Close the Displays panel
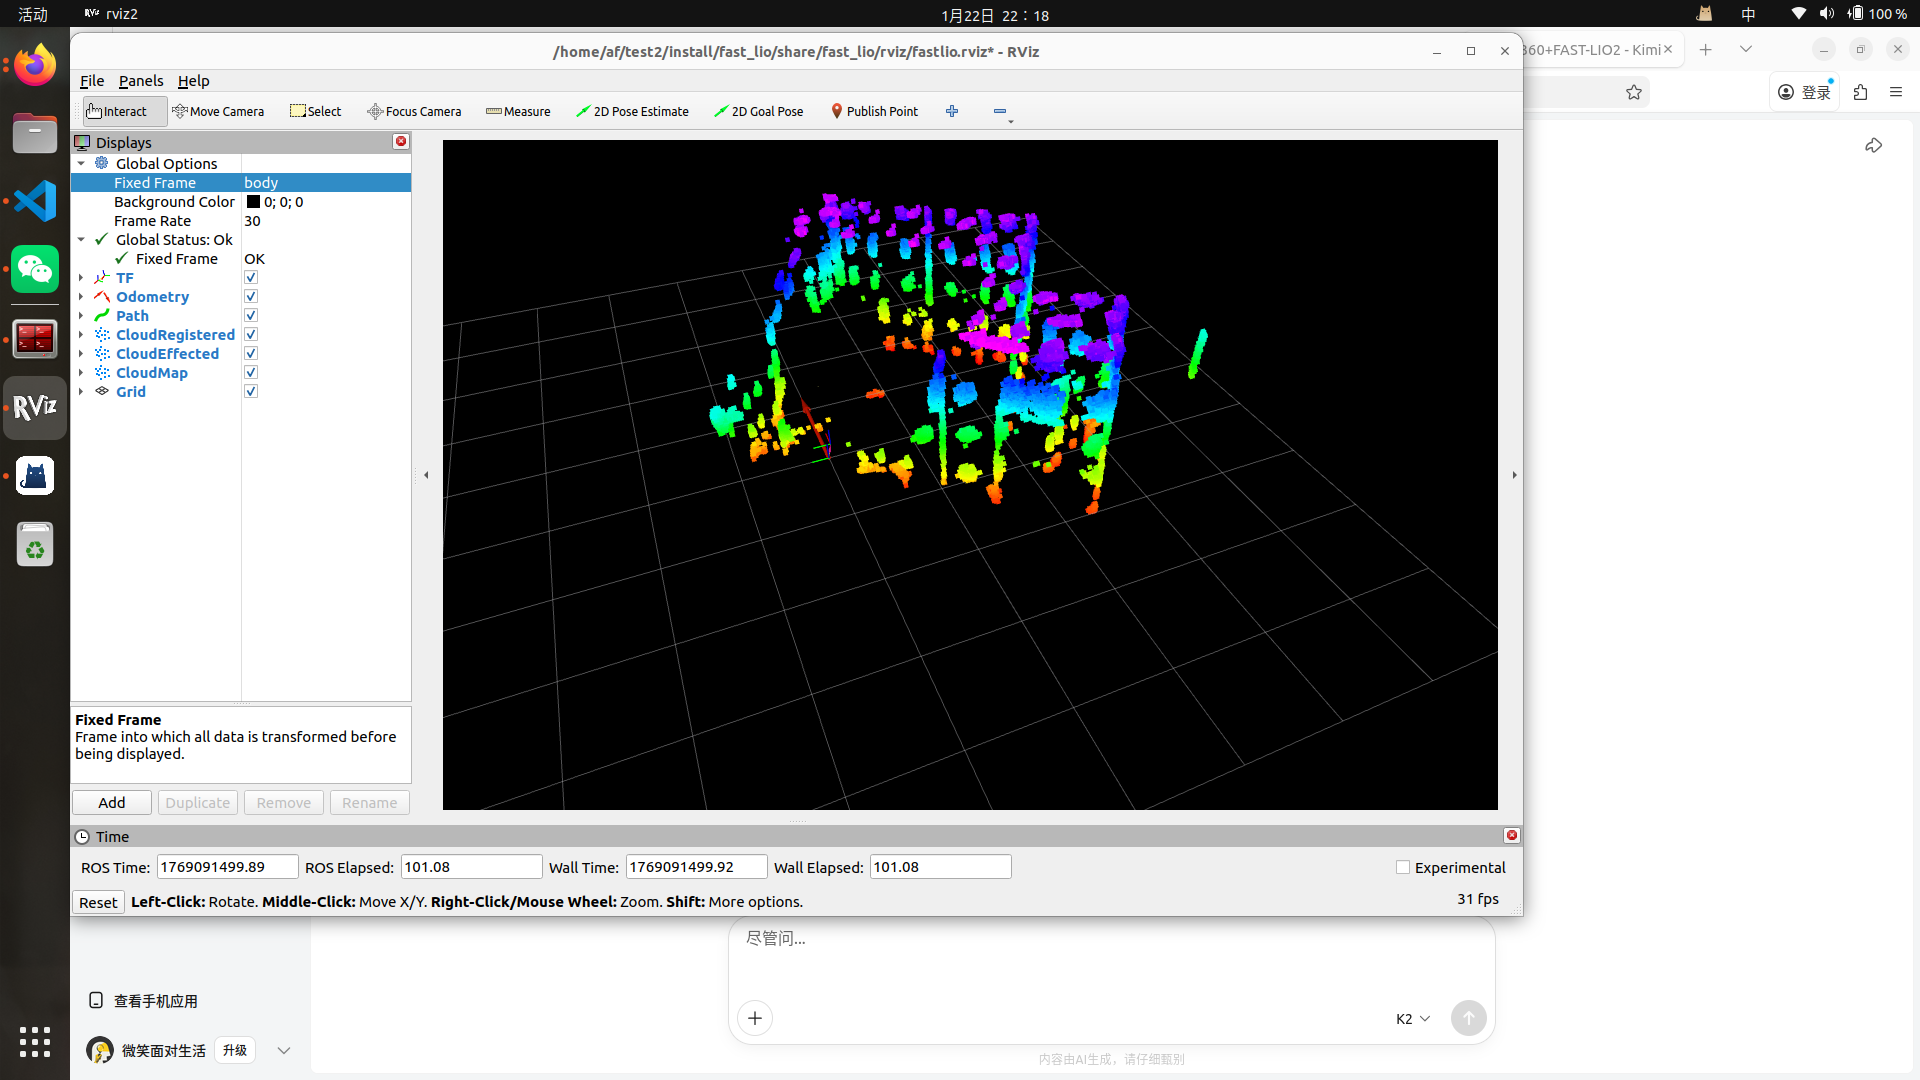The image size is (1920, 1080). pyautogui.click(x=401, y=142)
